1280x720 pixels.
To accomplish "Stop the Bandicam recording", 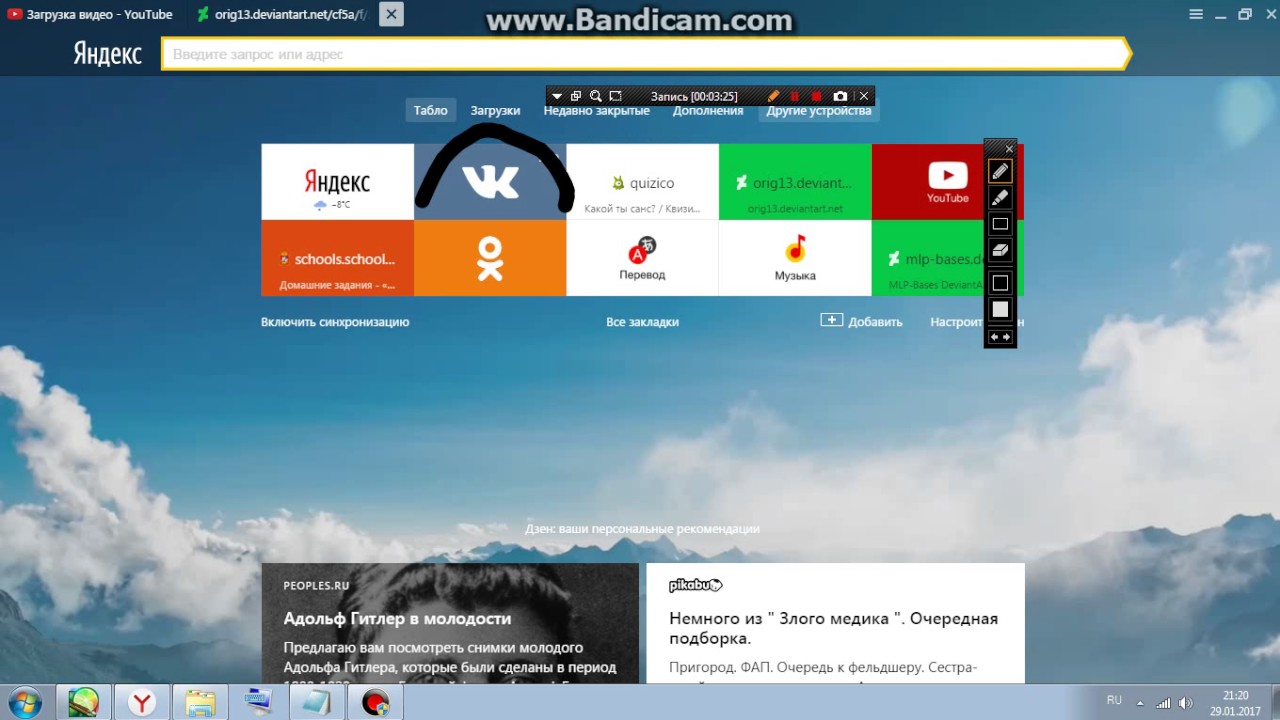I will point(816,96).
